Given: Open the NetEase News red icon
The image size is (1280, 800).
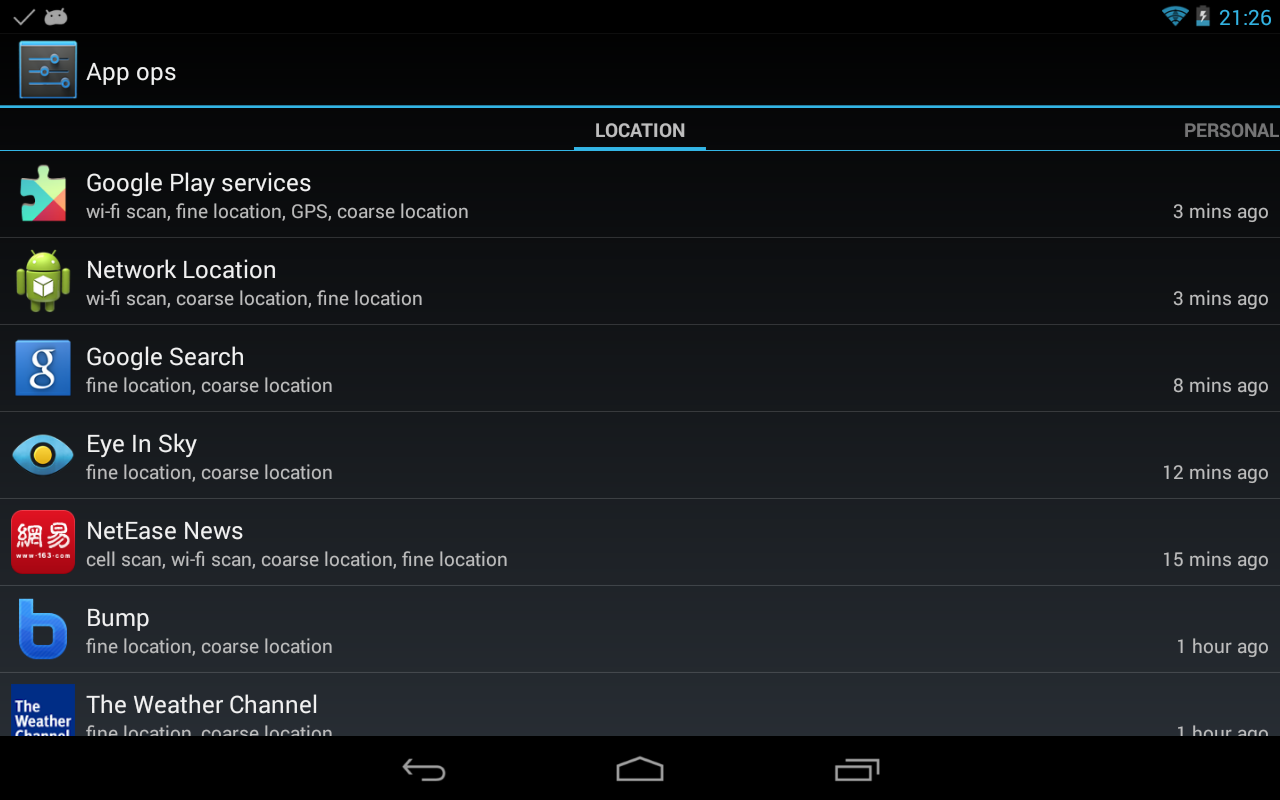Looking at the screenshot, I should pyautogui.click(x=43, y=542).
